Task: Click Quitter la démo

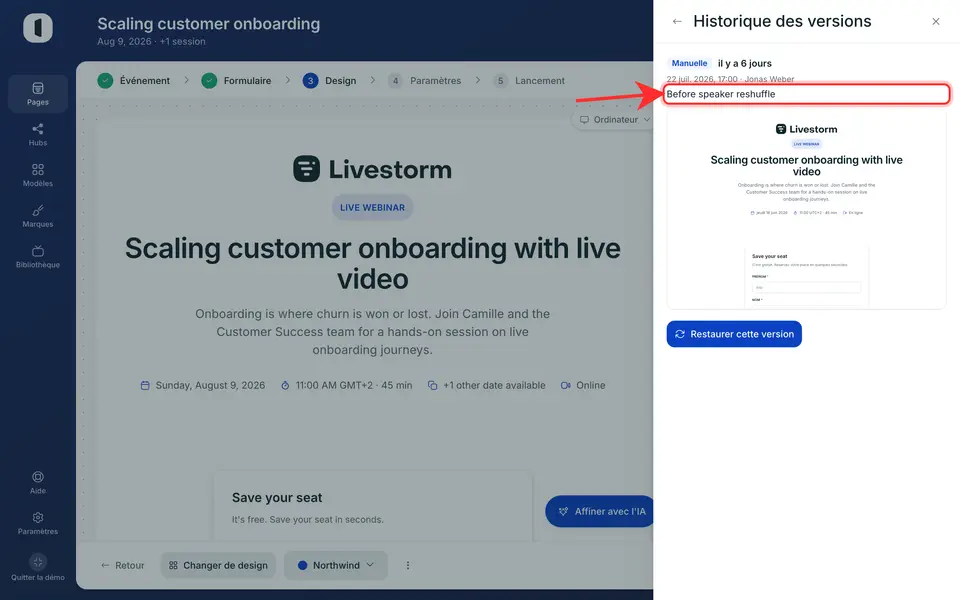Action: pyautogui.click(x=38, y=568)
